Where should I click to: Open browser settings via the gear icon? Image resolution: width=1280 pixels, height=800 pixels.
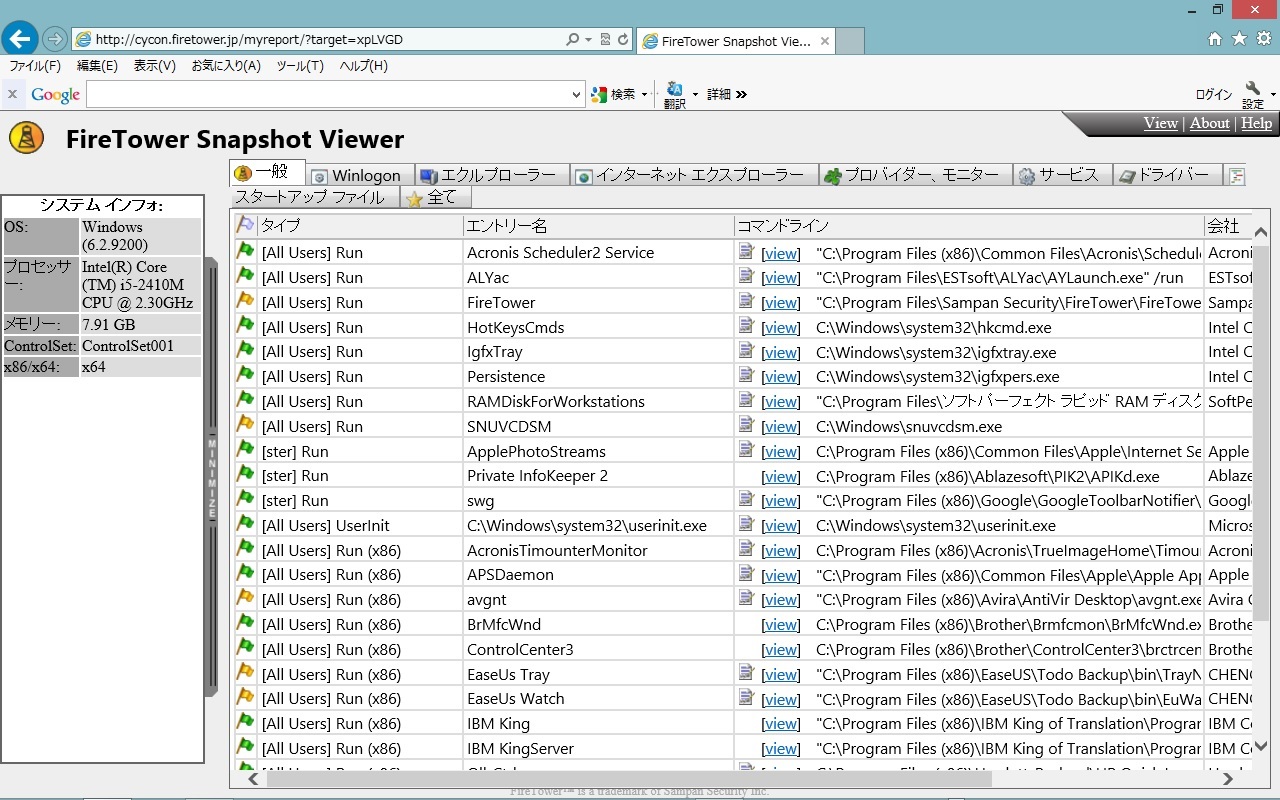(1262, 36)
